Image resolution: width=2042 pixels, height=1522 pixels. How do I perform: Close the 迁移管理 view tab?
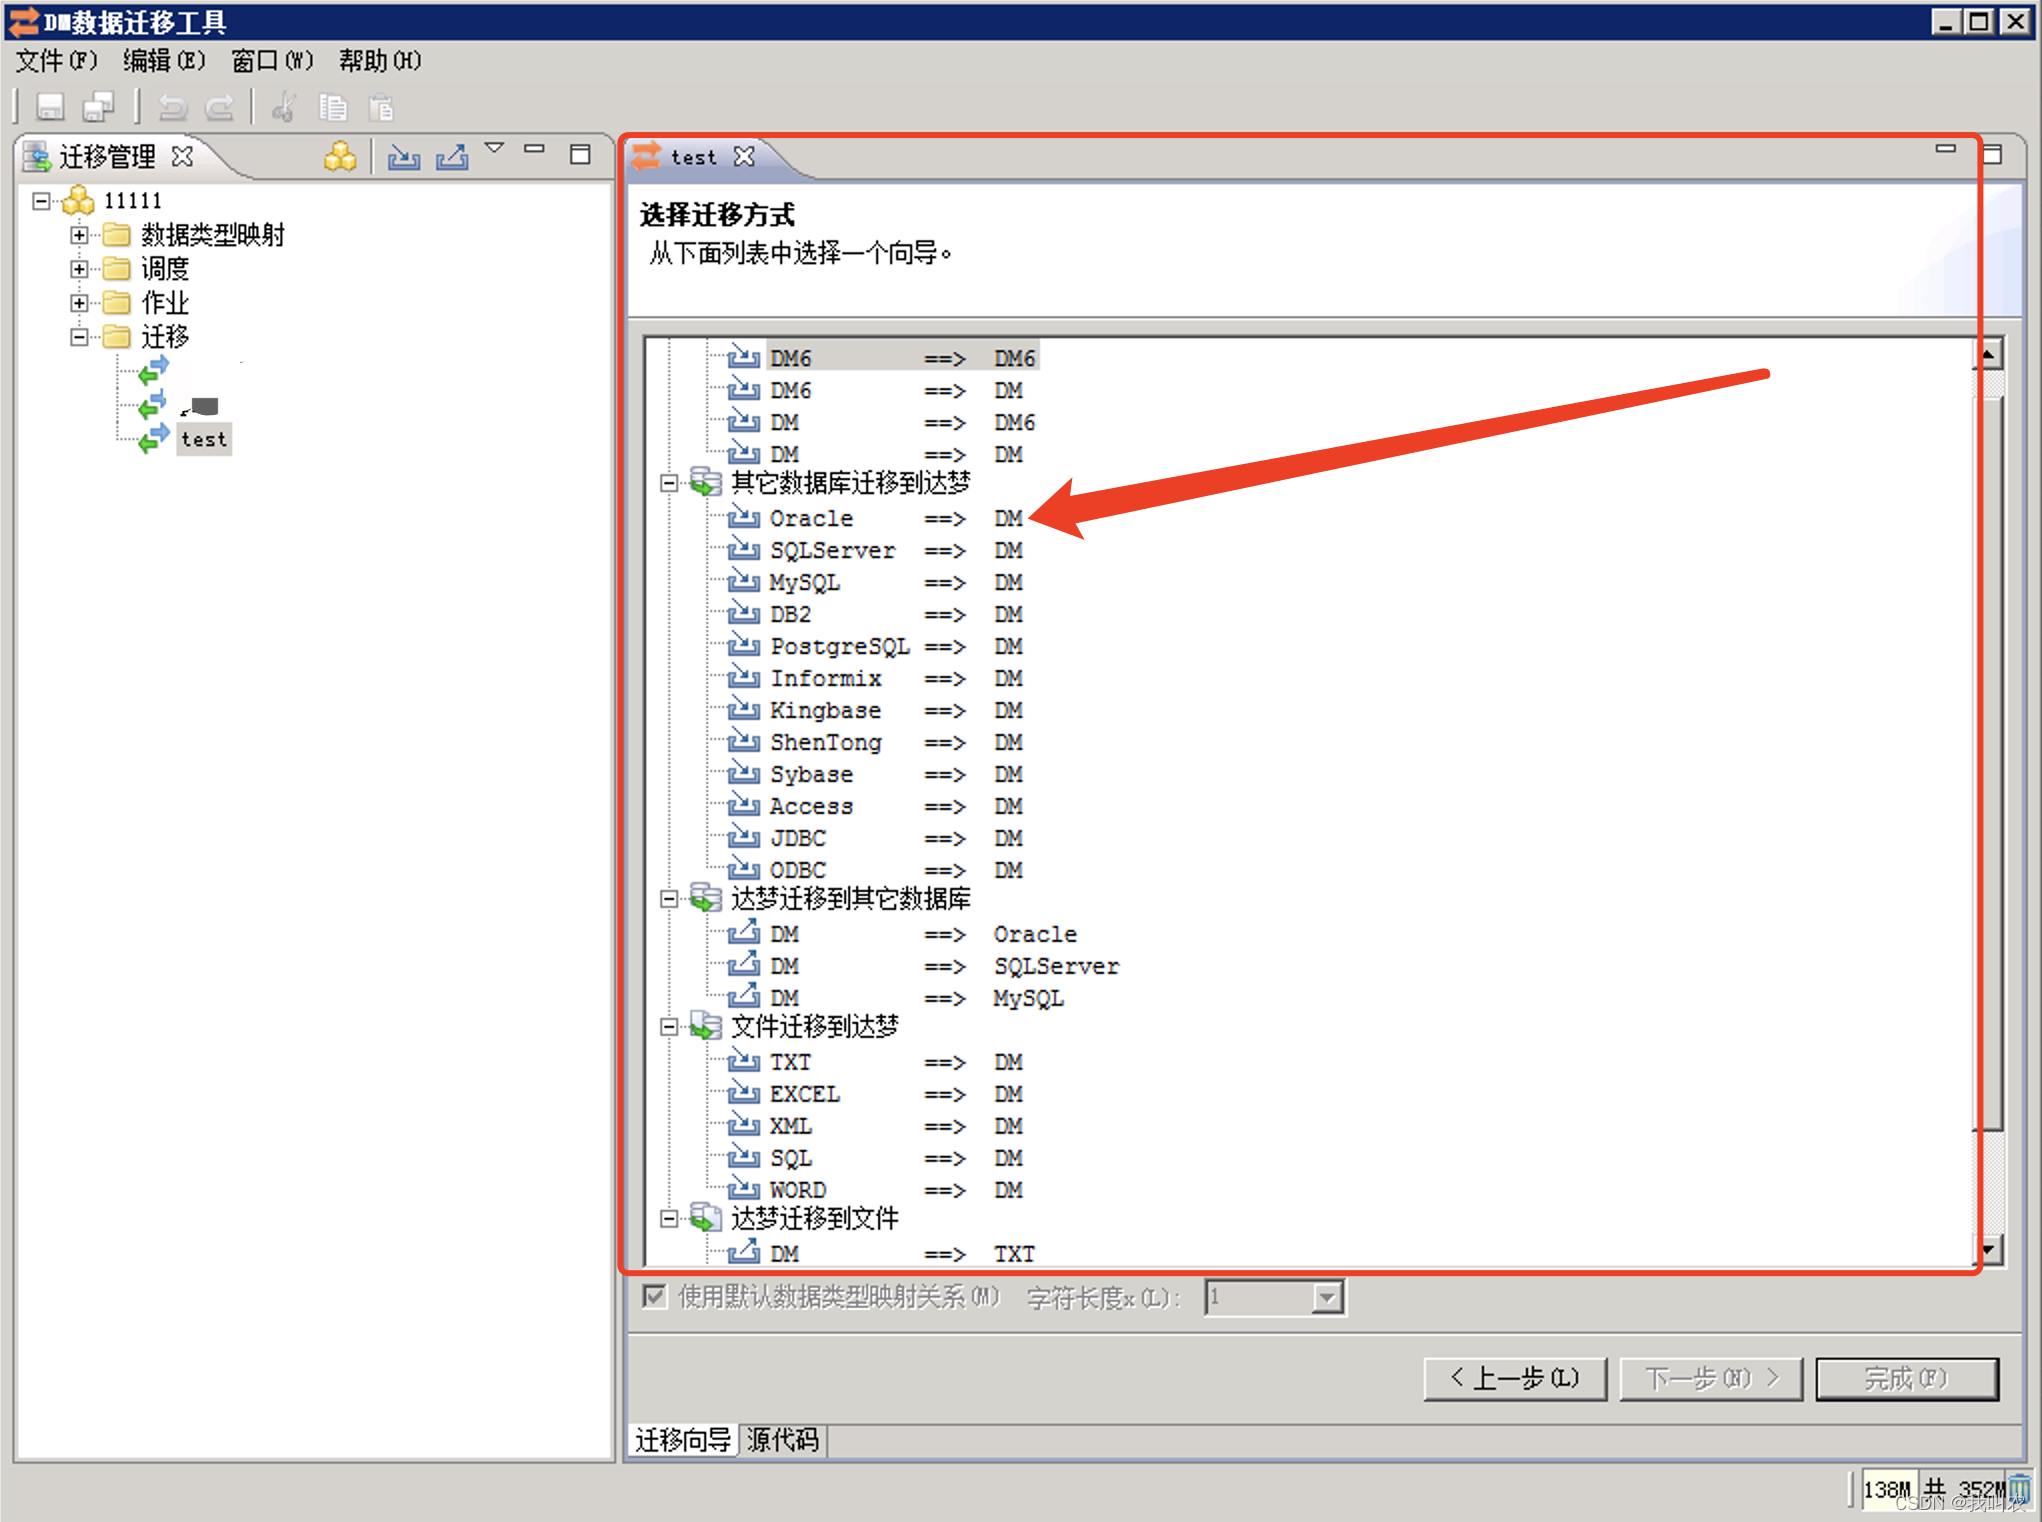[182, 157]
